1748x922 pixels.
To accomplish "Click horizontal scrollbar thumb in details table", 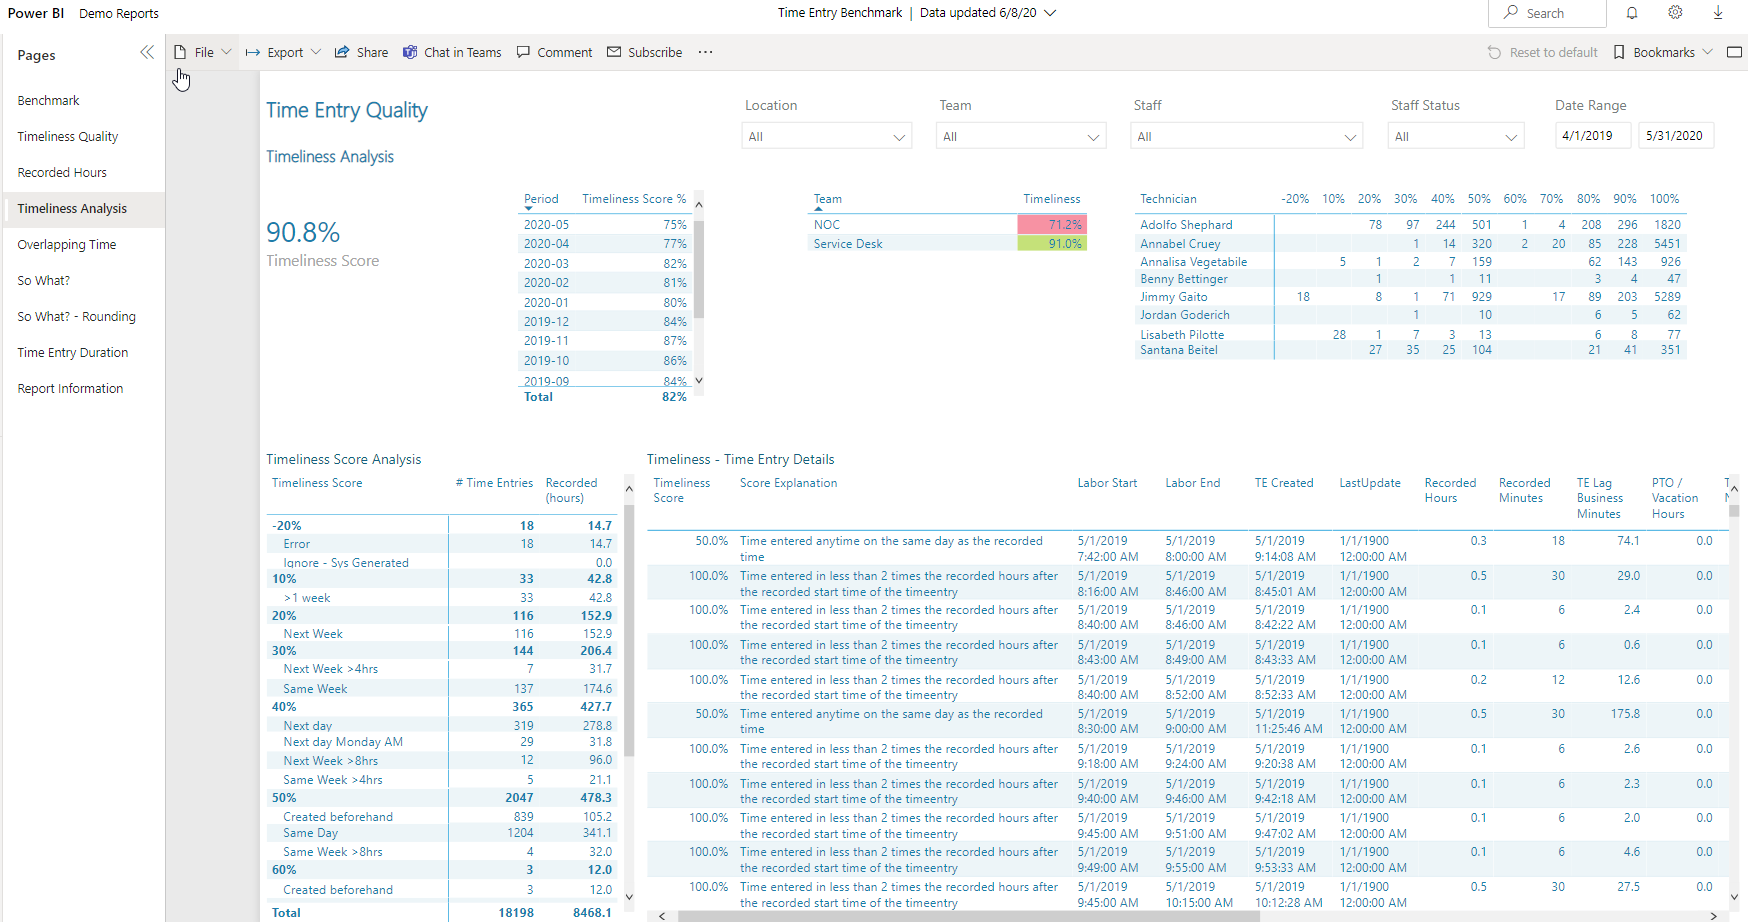I will [x=968, y=915].
